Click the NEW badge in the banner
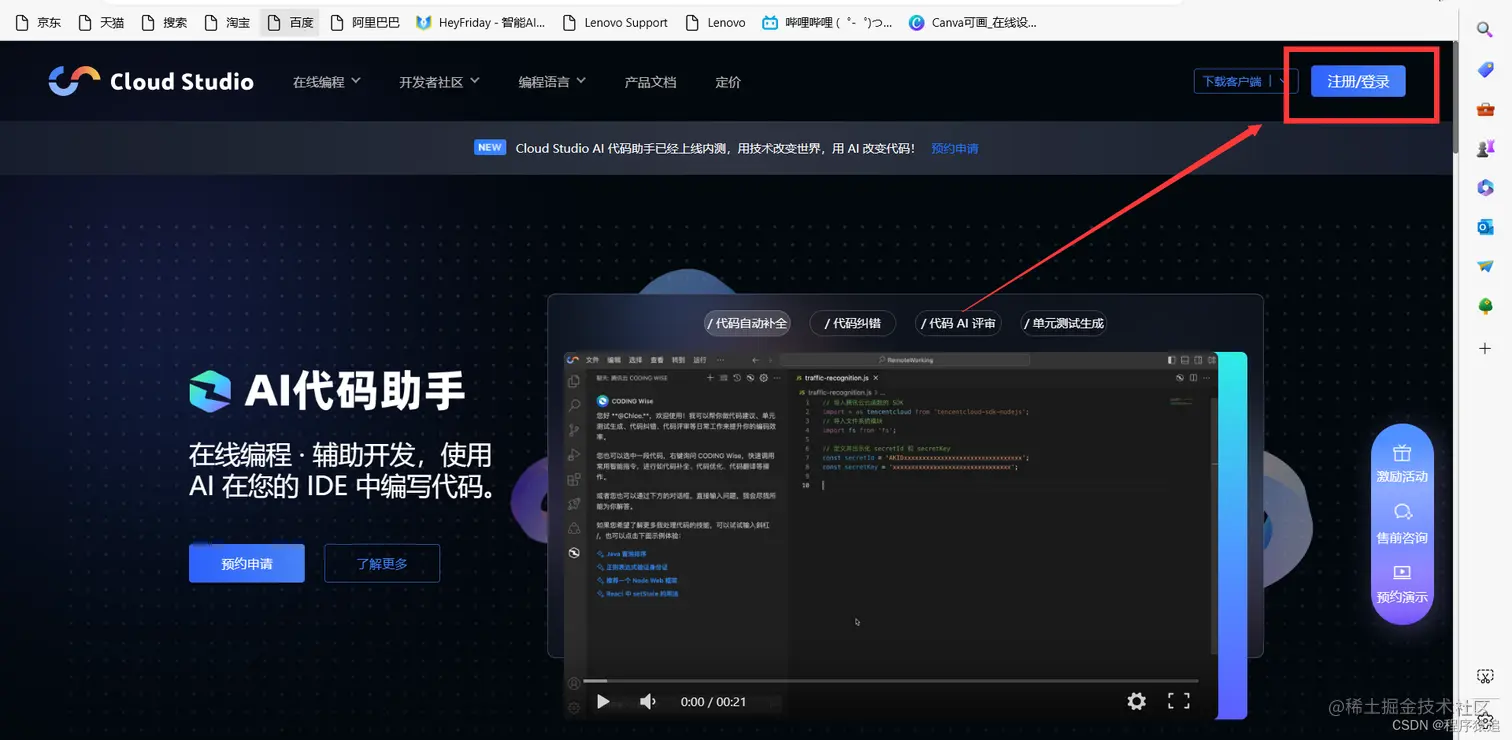The height and width of the screenshot is (740, 1512). coord(489,147)
